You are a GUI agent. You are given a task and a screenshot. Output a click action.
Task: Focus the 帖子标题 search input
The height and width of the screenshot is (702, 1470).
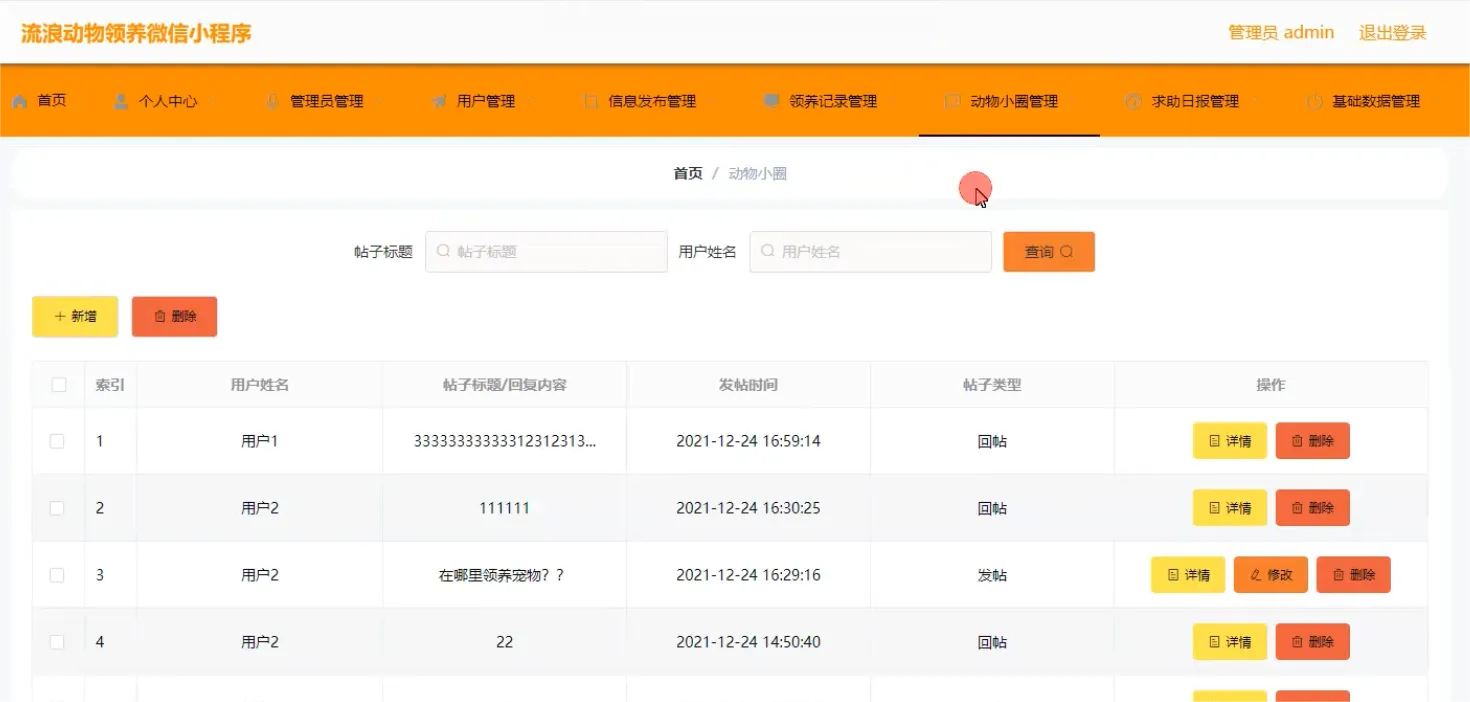(x=546, y=252)
